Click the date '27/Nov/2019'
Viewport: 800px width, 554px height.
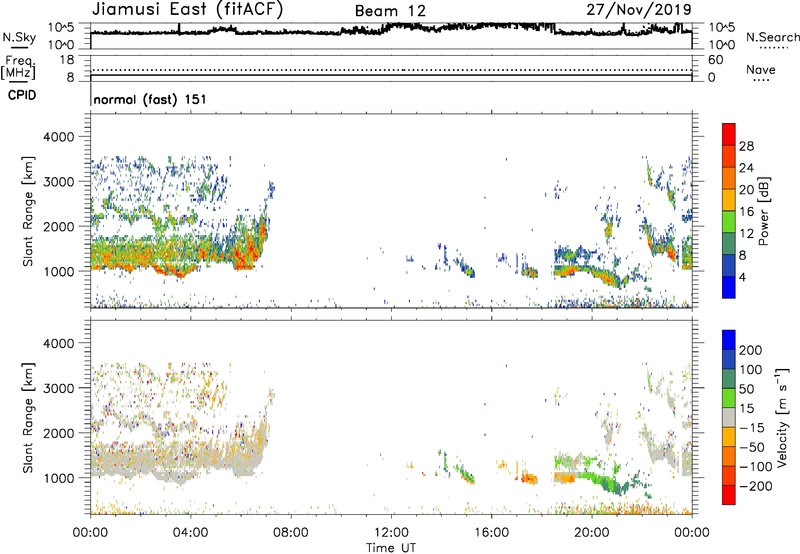tap(639, 9)
